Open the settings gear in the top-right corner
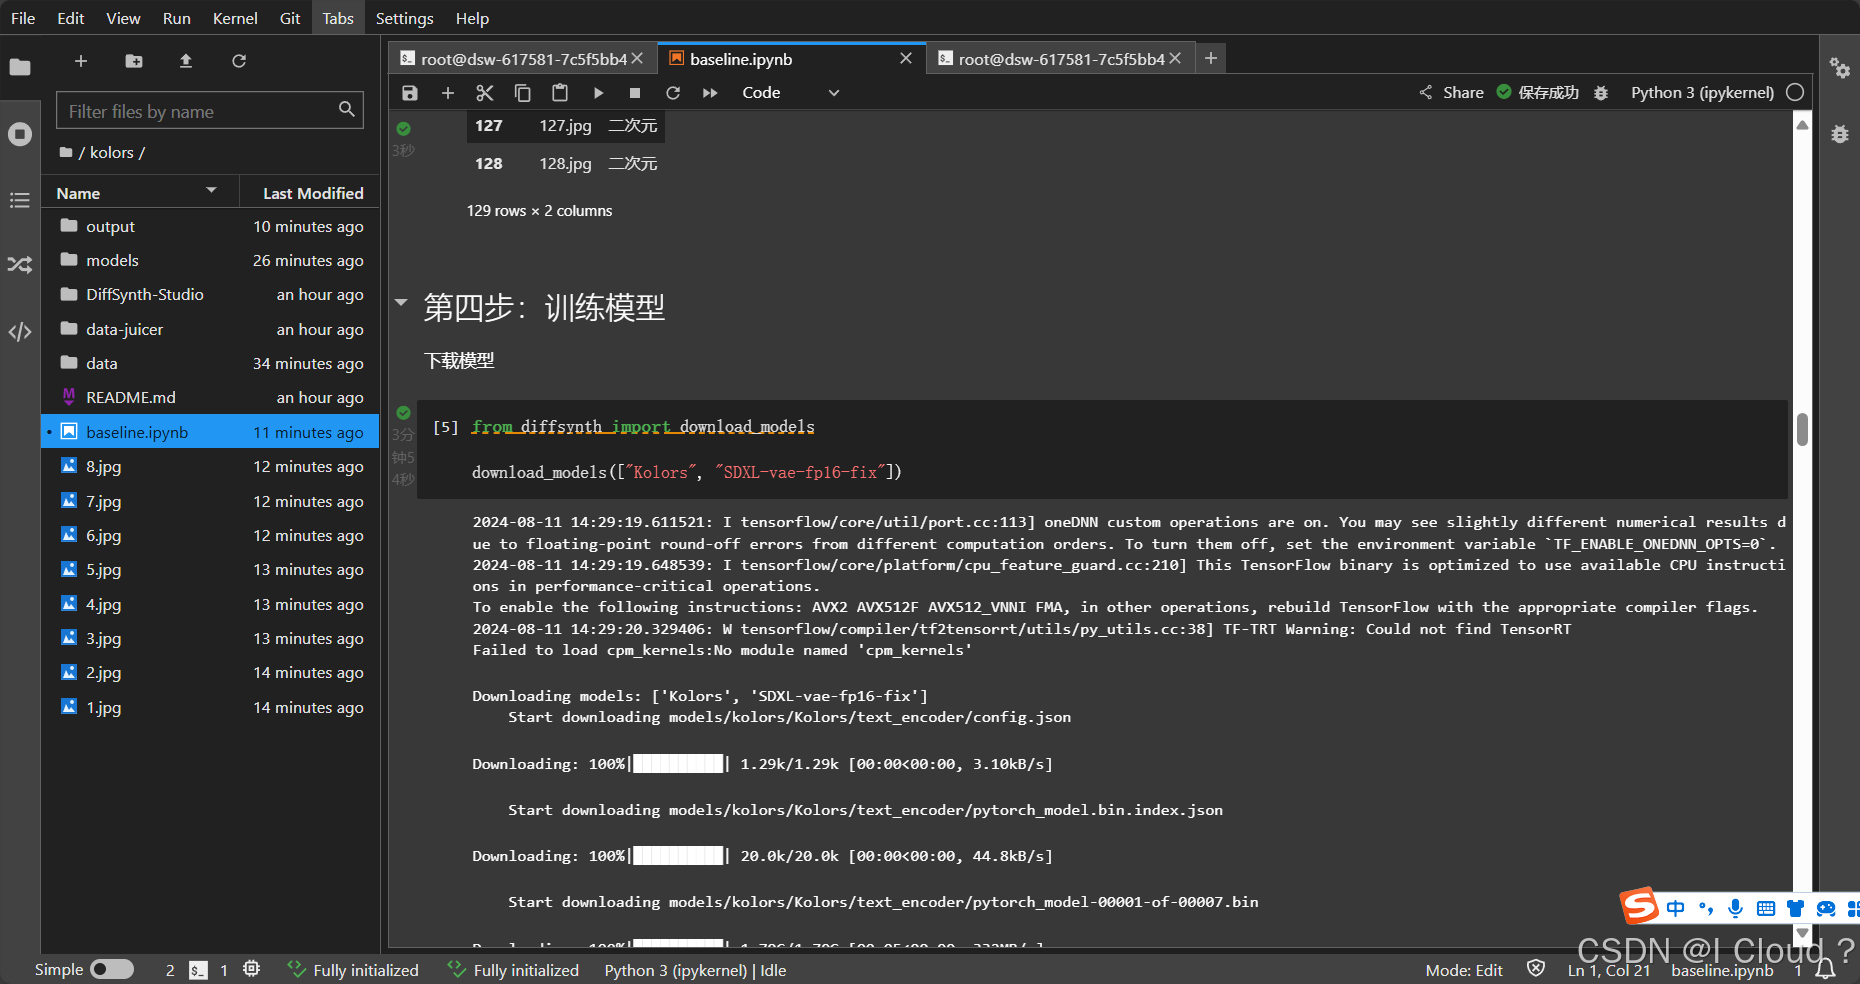This screenshot has height=984, width=1860. click(1841, 68)
